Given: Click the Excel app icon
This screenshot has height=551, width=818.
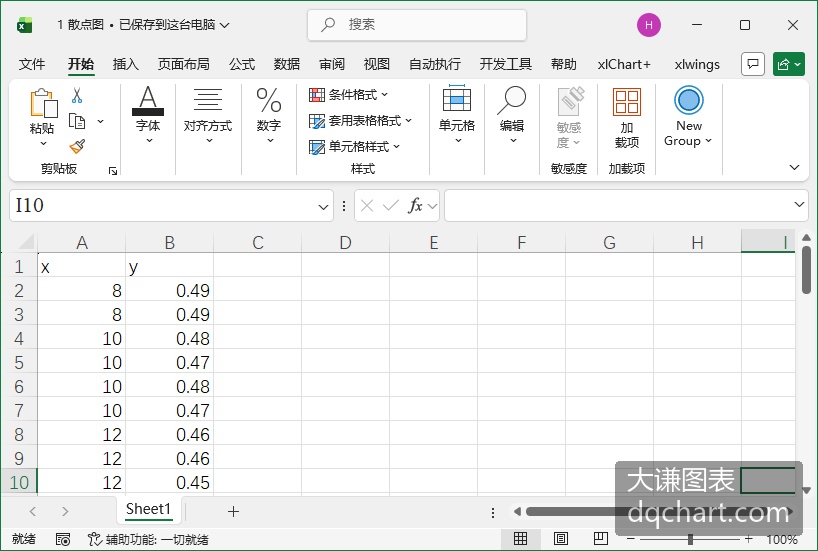Looking at the screenshot, I should [25, 25].
